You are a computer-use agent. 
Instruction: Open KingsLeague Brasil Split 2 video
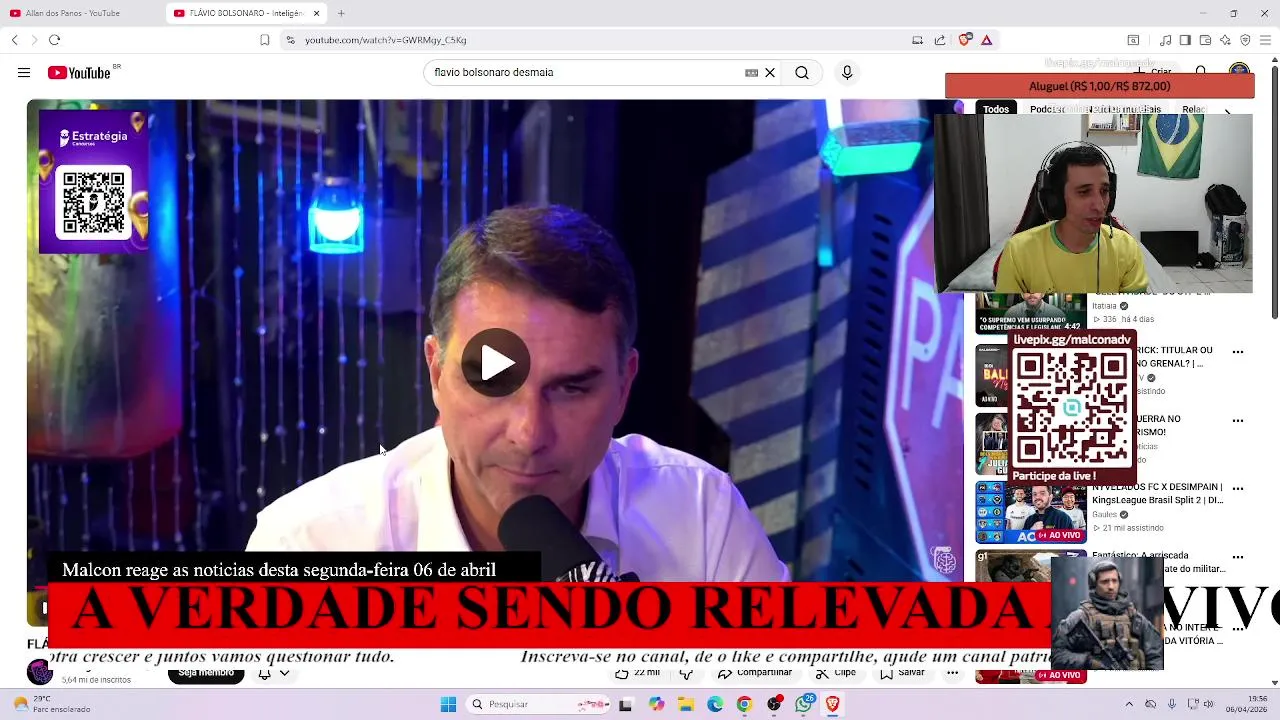coord(1157,493)
